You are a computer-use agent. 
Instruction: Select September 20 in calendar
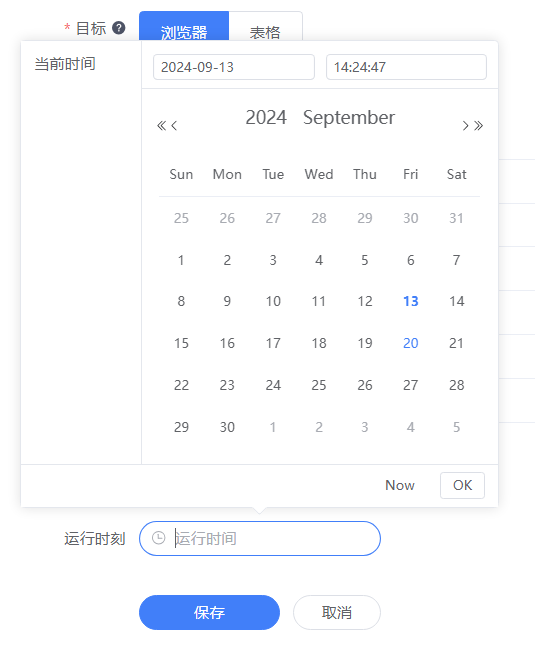(x=411, y=343)
